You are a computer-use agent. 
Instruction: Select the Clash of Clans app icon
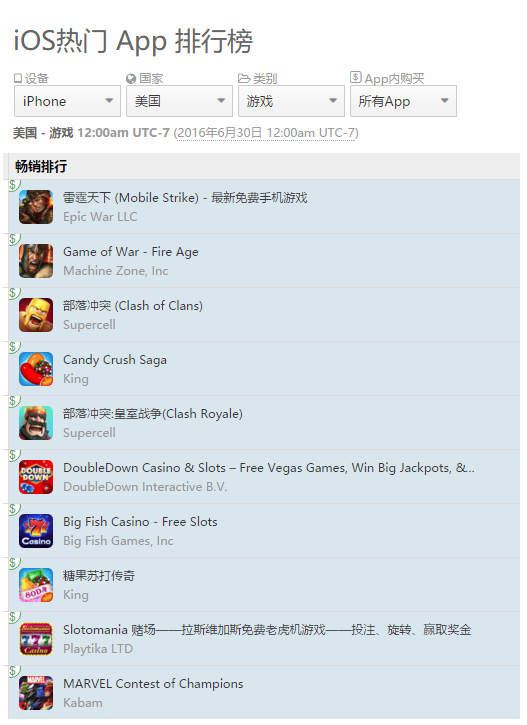click(x=36, y=315)
